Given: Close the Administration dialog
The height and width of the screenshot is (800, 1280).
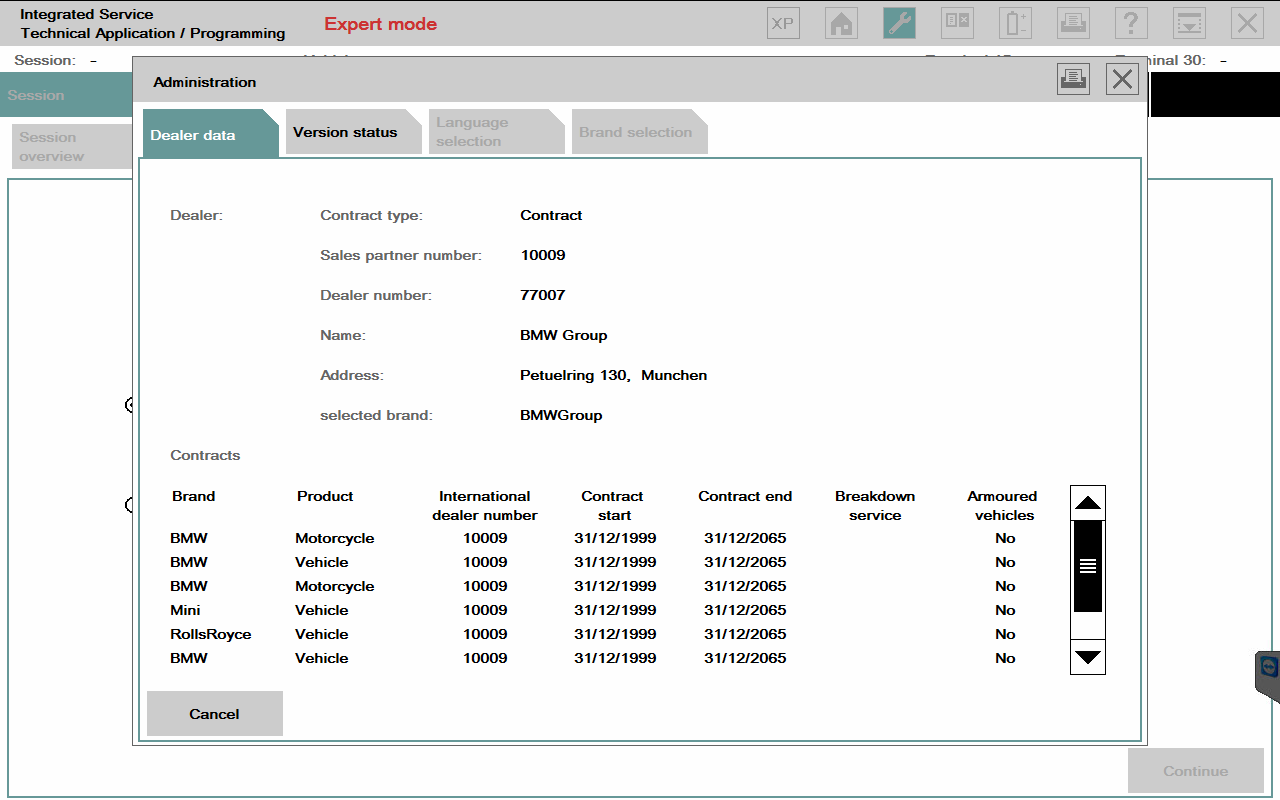Looking at the screenshot, I should (1123, 79).
